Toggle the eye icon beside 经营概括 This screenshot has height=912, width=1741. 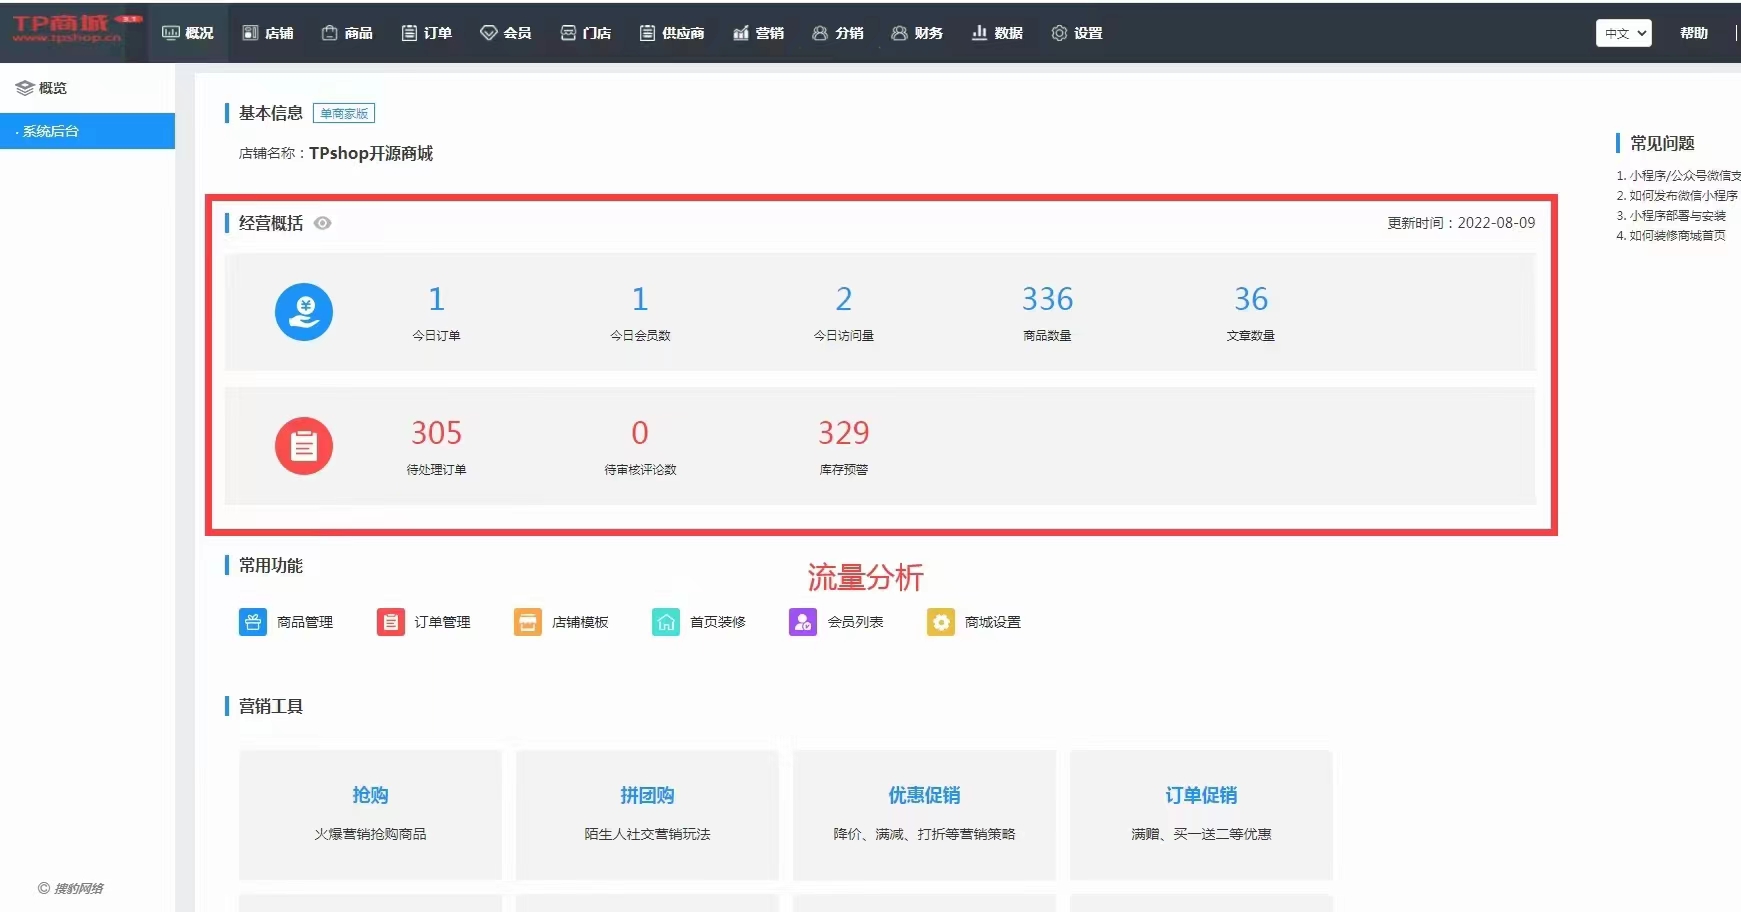pyautogui.click(x=322, y=223)
